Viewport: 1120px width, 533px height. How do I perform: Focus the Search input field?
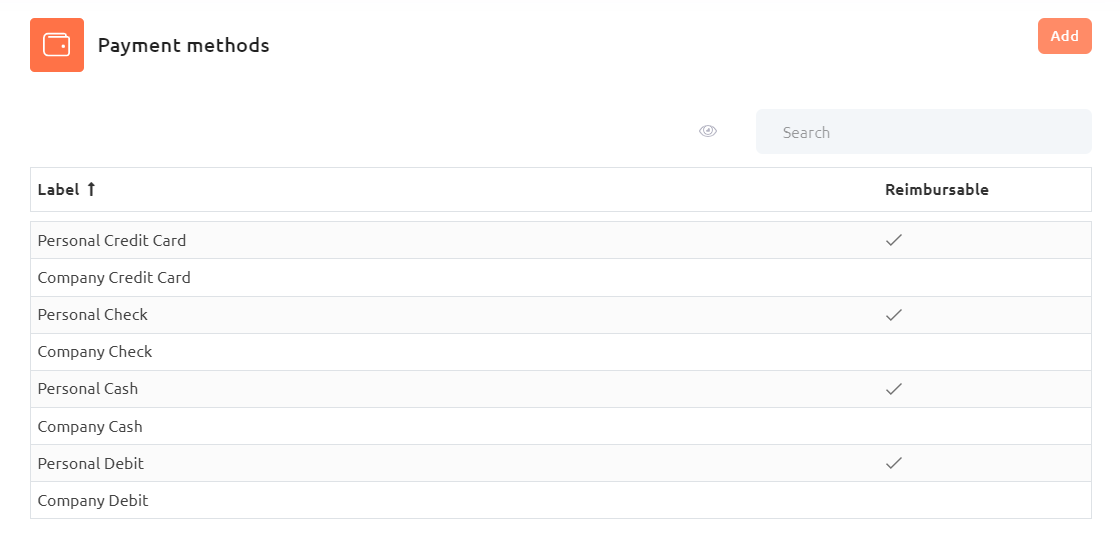click(924, 131)
